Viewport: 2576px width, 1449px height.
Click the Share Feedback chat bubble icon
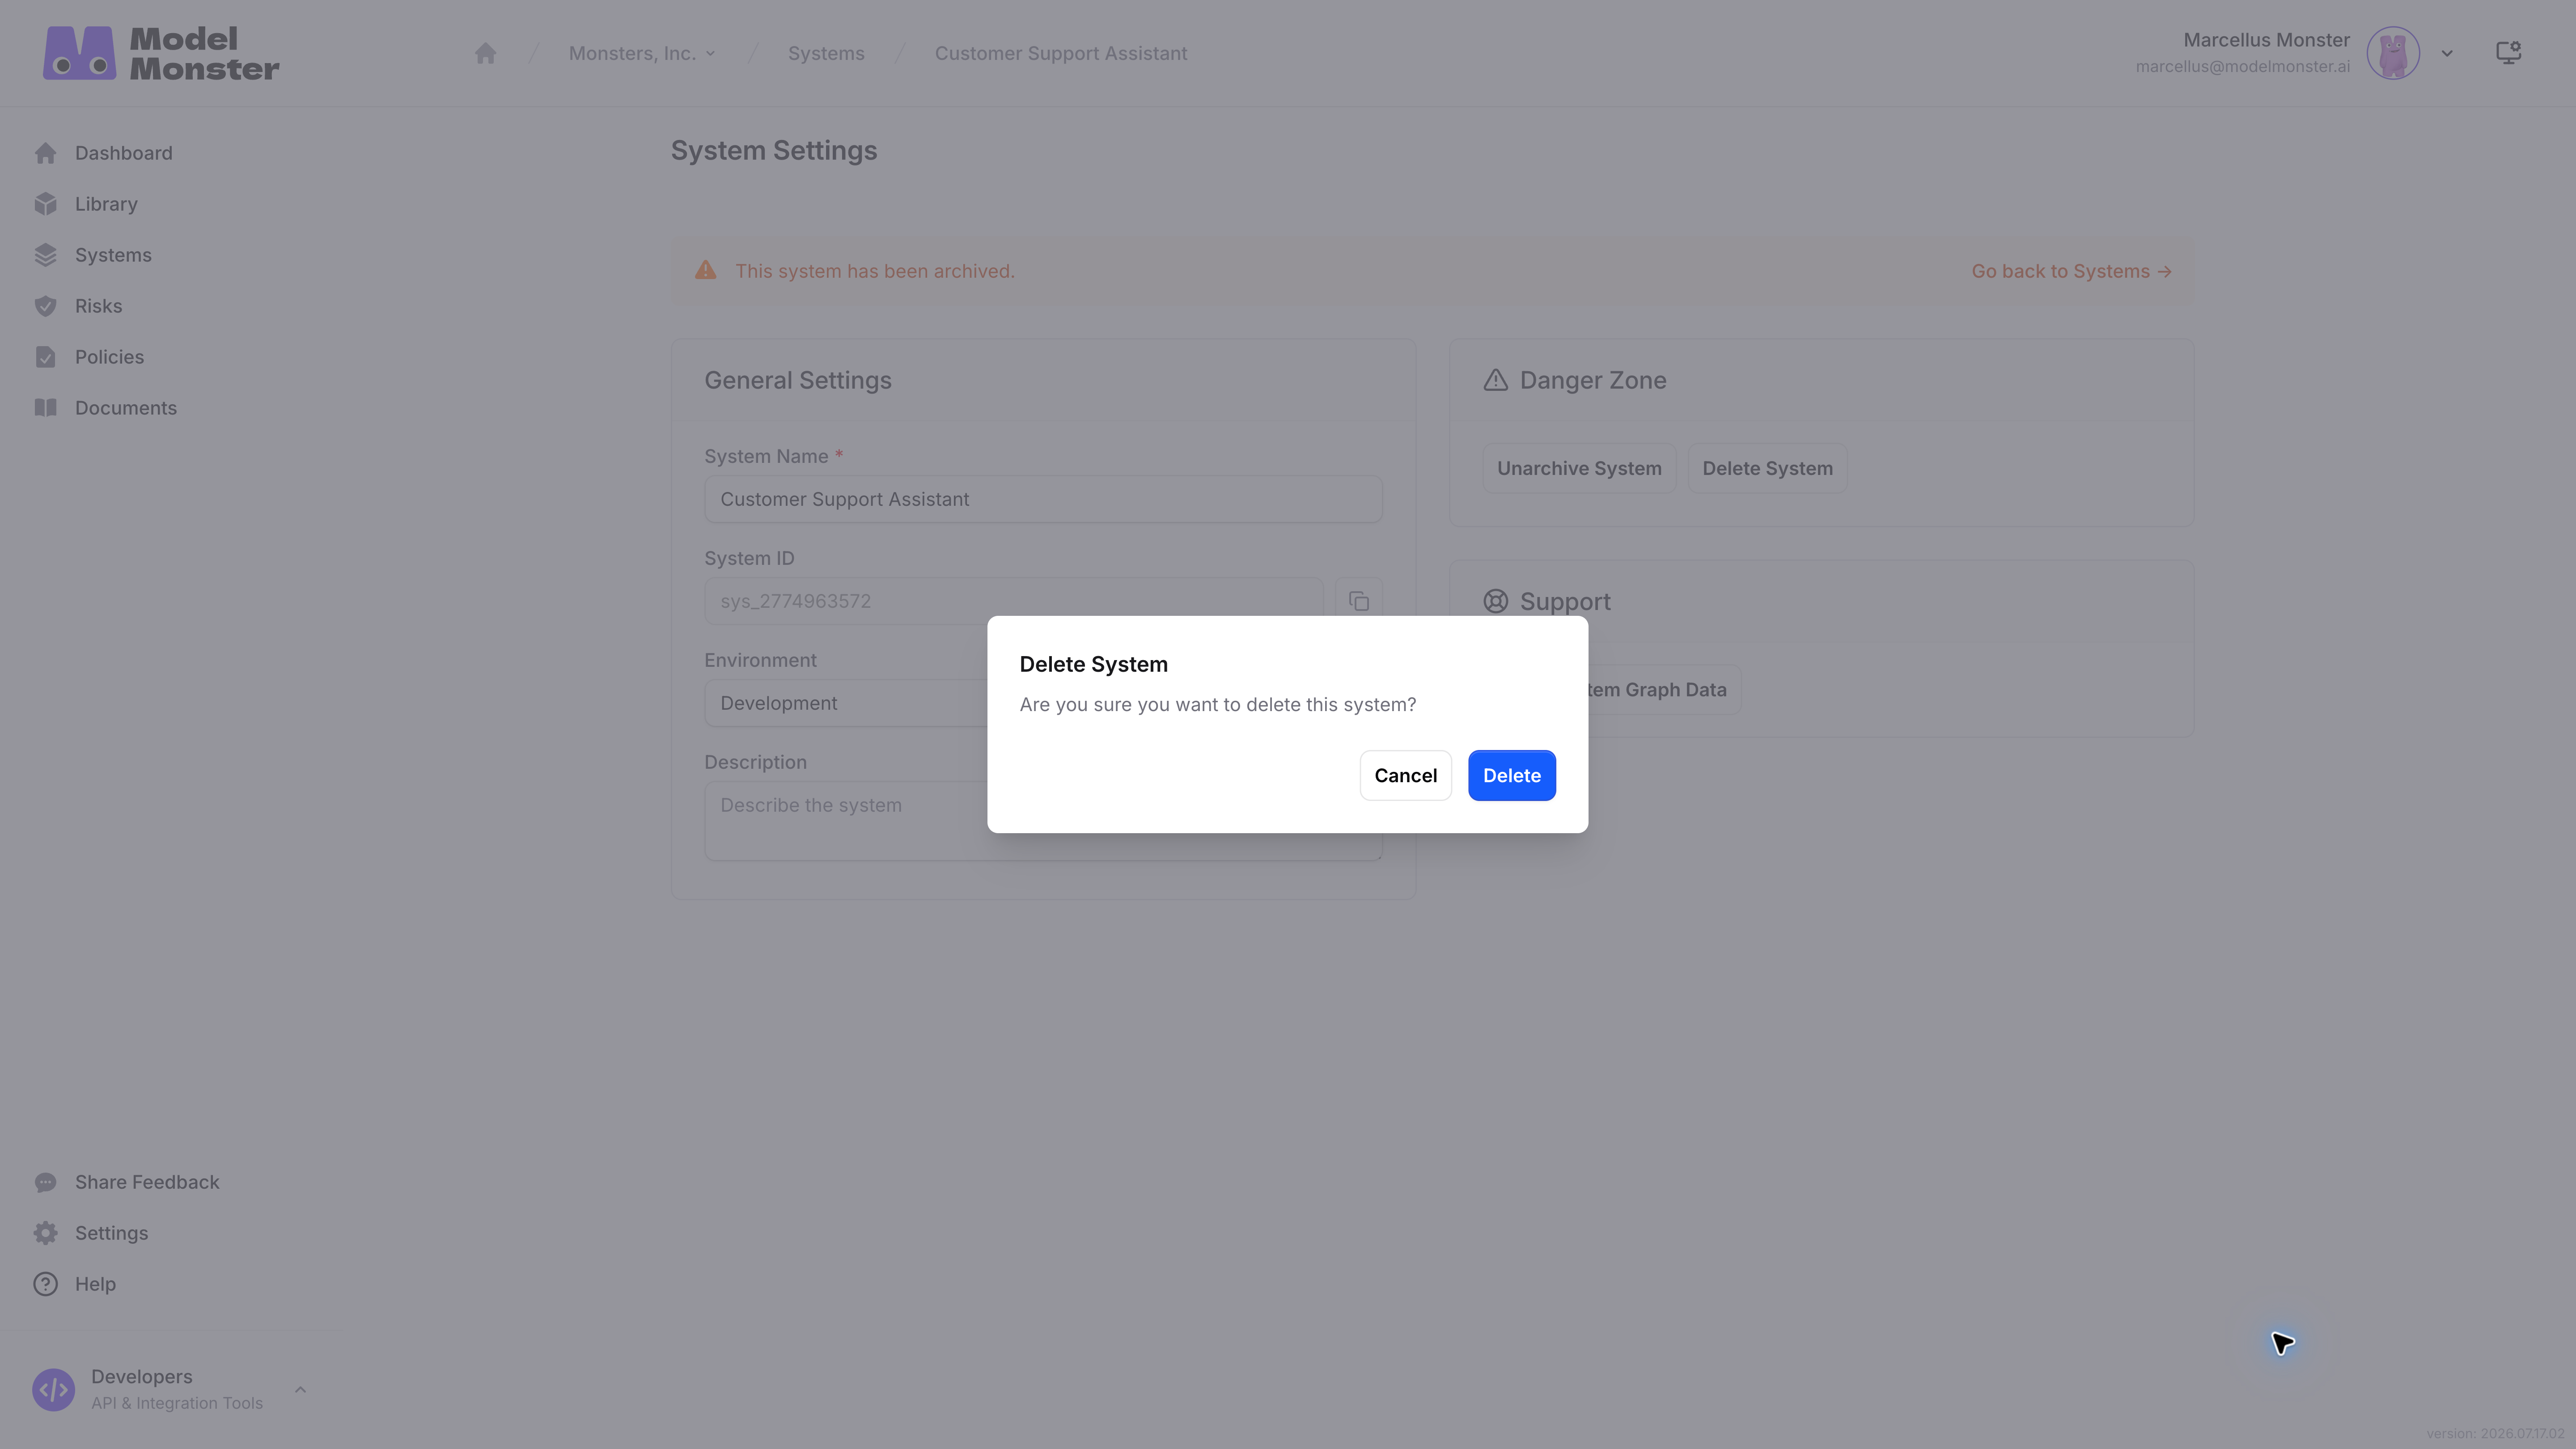click(x=45, y=1182)
